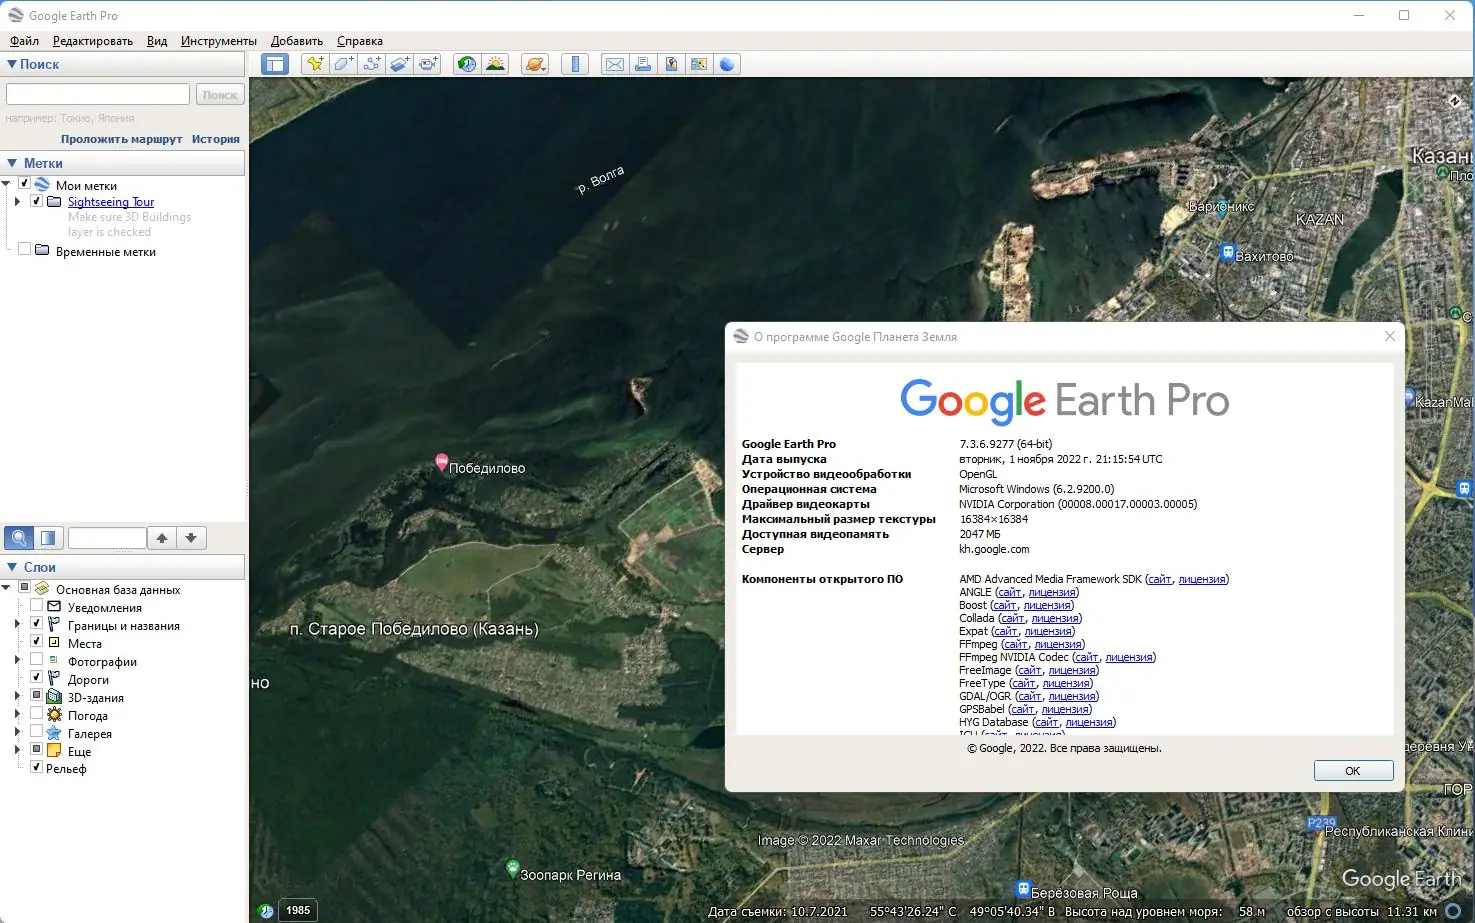The height and width of the screenshot is (923, 1475).
Task: Open the Boost лицензия link
Action: coord(1047,605)
